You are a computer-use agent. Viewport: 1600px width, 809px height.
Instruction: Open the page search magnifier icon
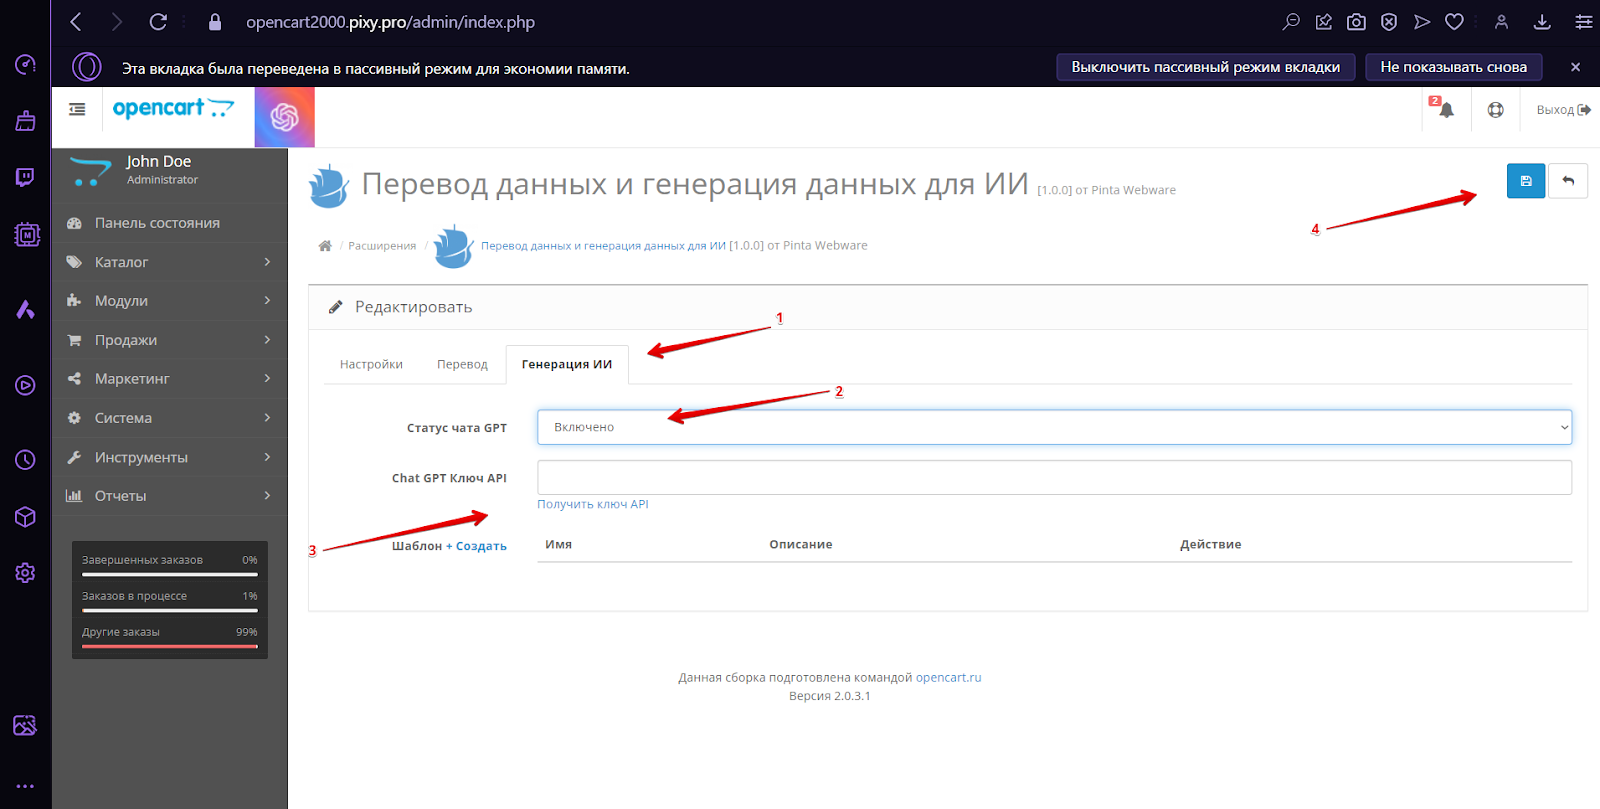[1291, 22]
